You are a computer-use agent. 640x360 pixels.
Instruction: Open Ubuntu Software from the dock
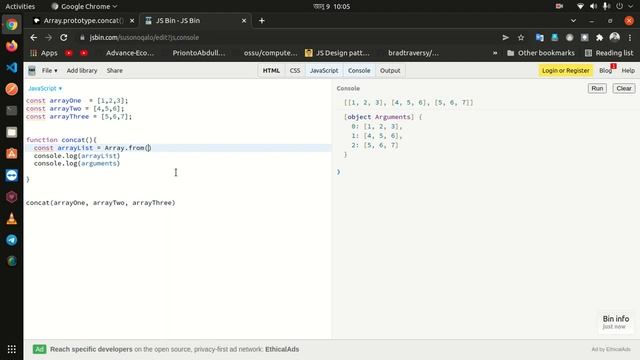tap(12, 153)
